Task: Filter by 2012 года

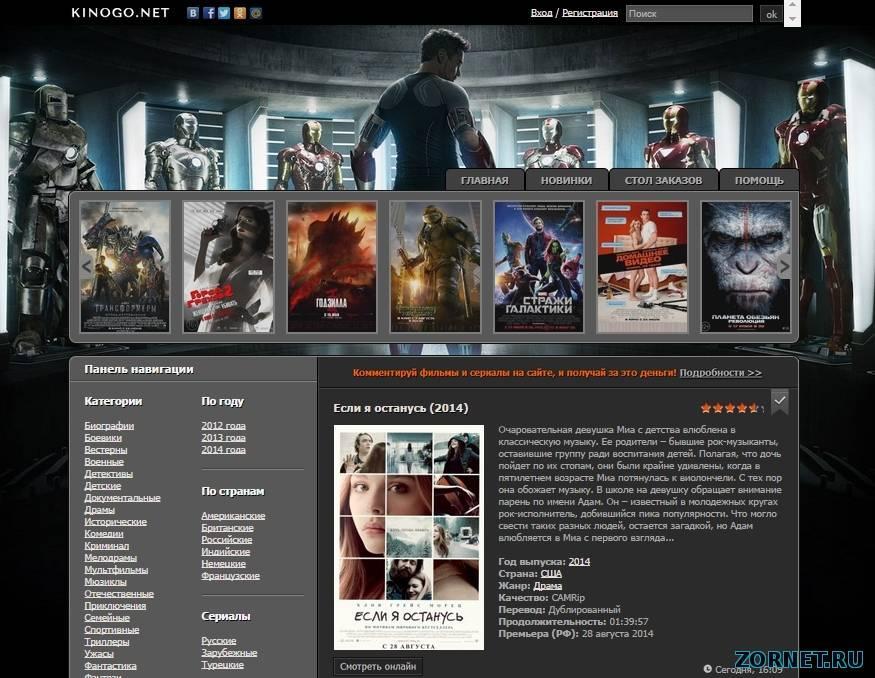Action: point(223,426)
